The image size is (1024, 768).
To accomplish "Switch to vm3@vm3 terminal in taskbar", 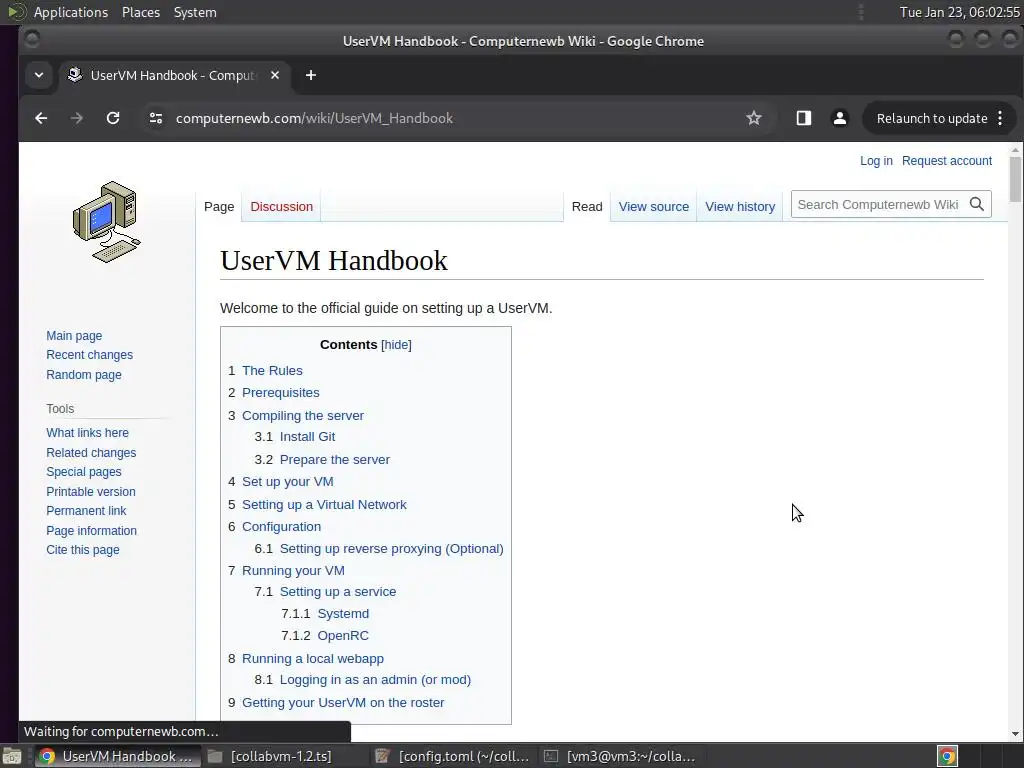I will pyautogui.click(x=623, y=756).
